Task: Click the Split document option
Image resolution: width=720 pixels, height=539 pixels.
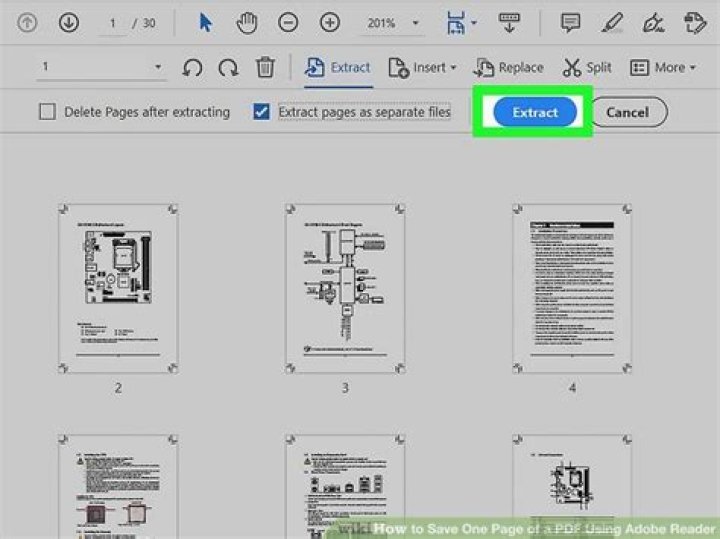Action: click(587, 68)
